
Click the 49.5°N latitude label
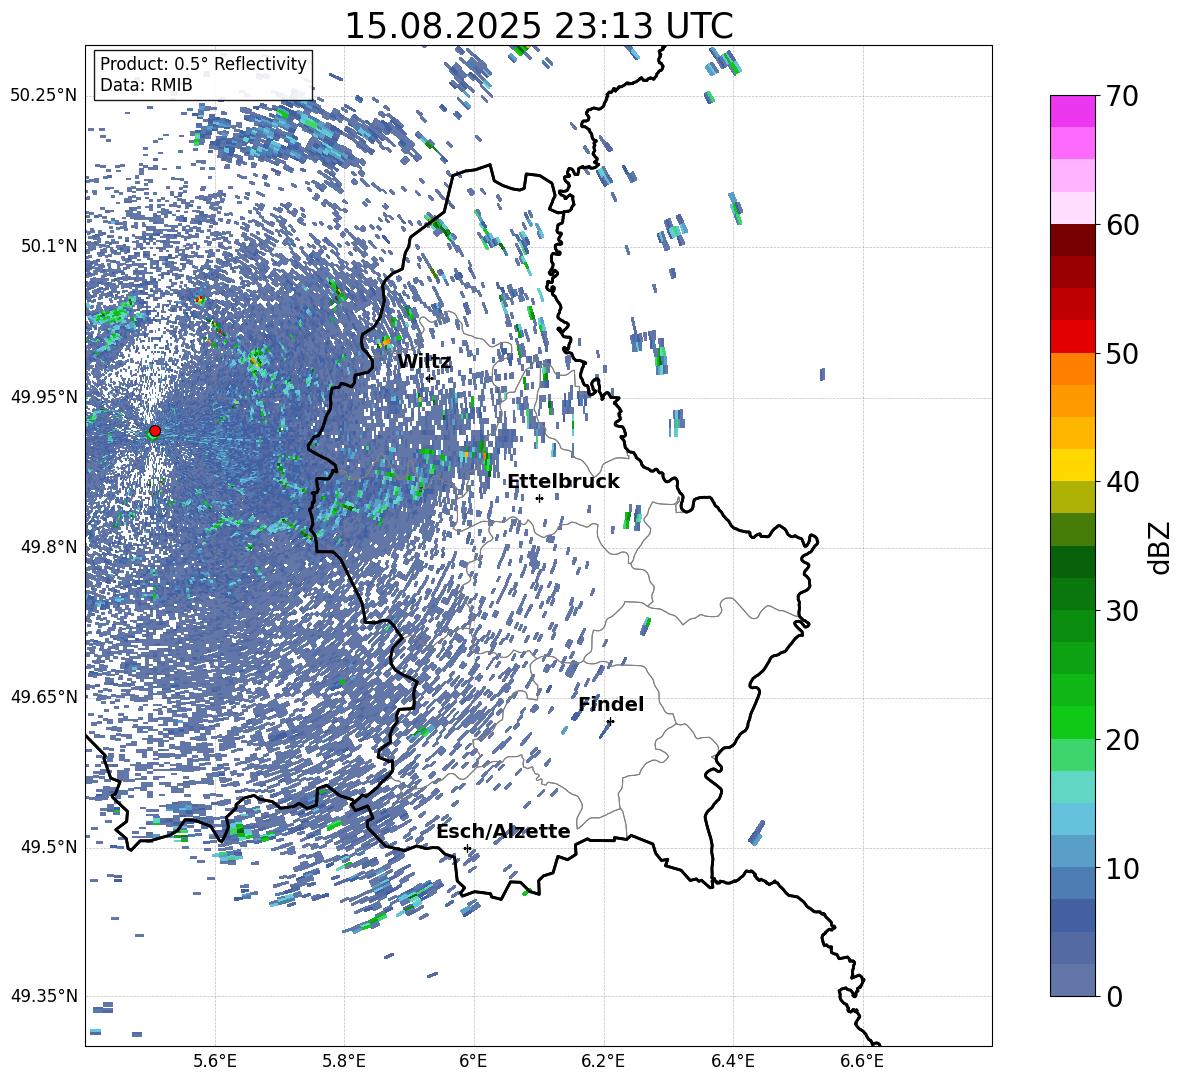tap(48, 847)
